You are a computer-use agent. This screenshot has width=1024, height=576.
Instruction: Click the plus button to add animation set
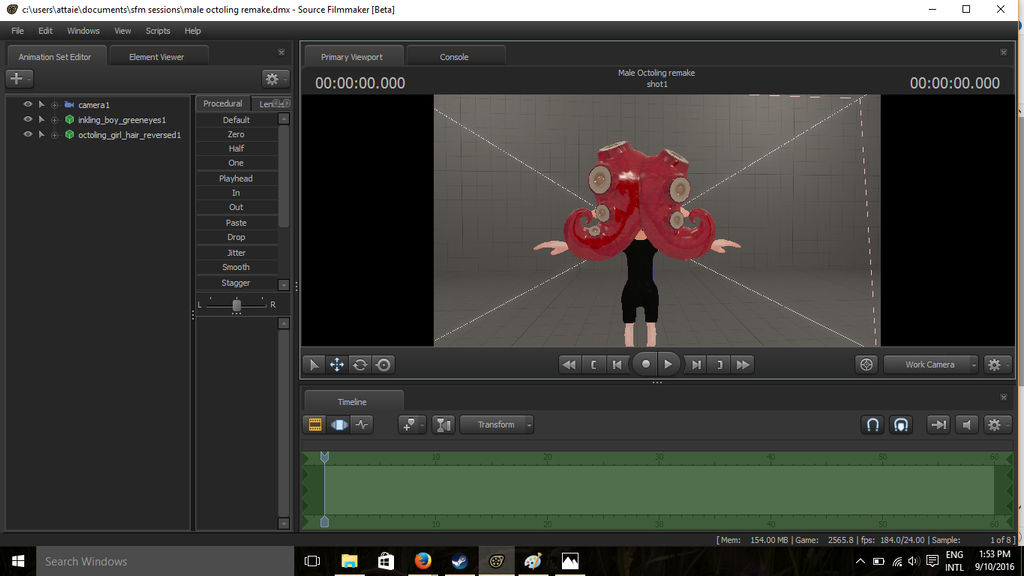16,78
